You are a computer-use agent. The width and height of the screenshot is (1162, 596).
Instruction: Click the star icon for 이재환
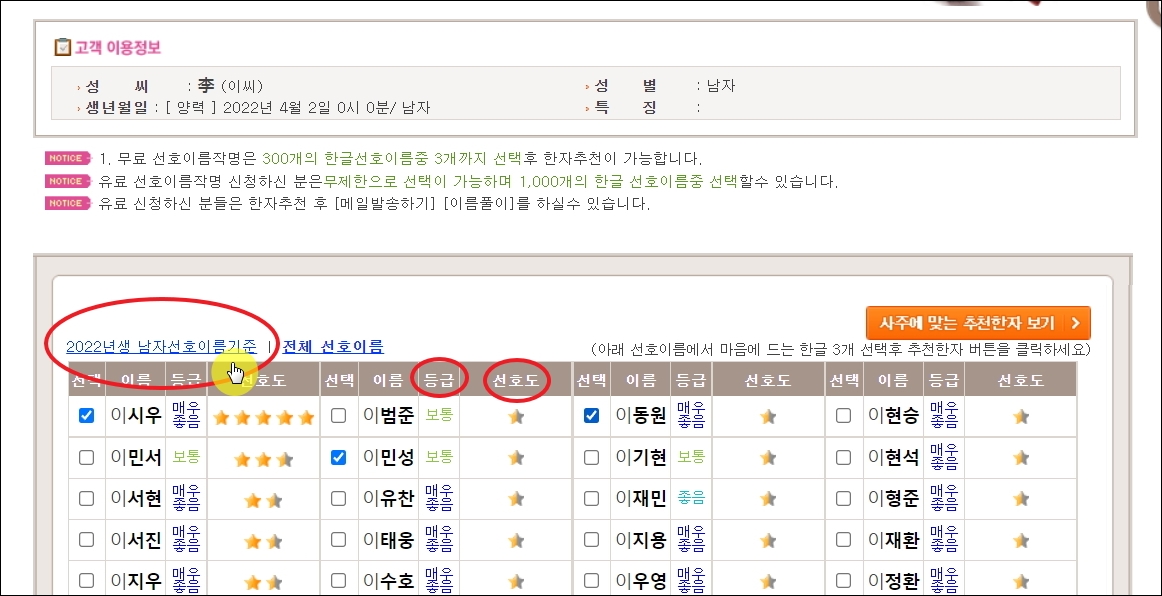pos(1021,541)
